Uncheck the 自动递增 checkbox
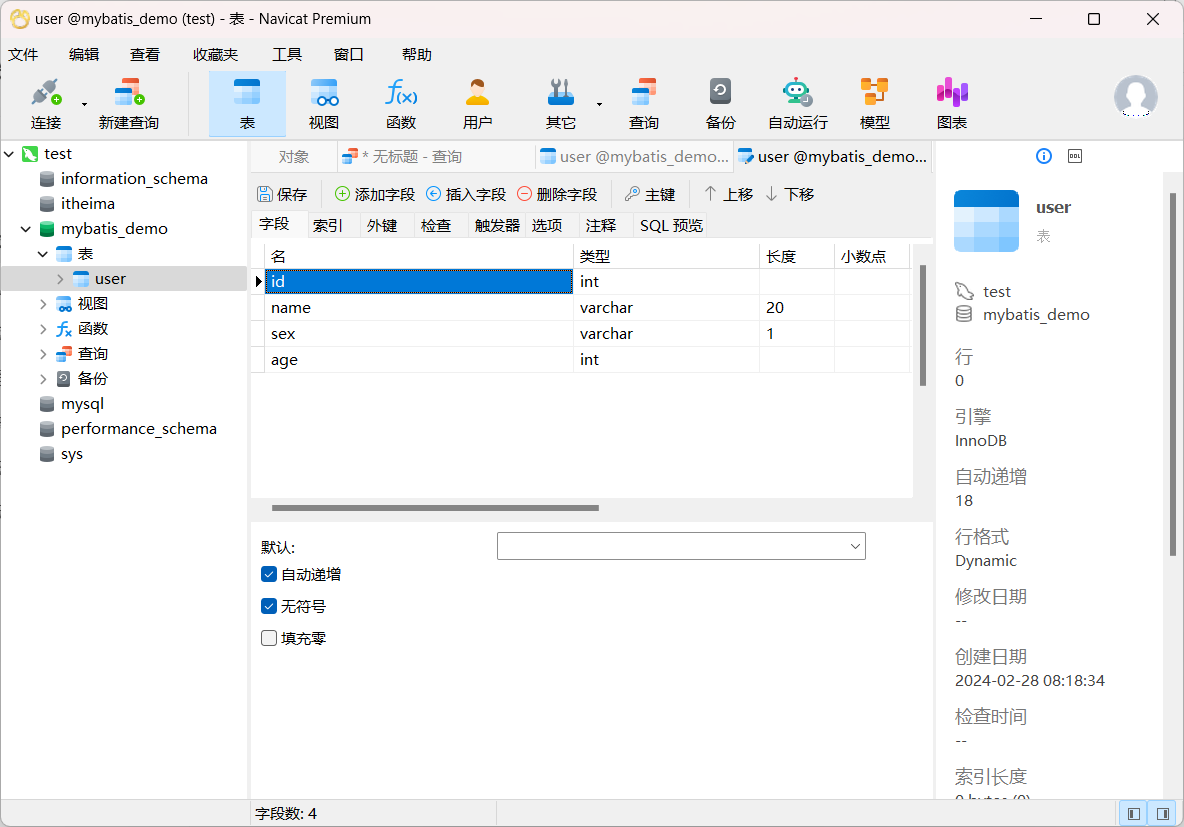 (x=269, y=574)
